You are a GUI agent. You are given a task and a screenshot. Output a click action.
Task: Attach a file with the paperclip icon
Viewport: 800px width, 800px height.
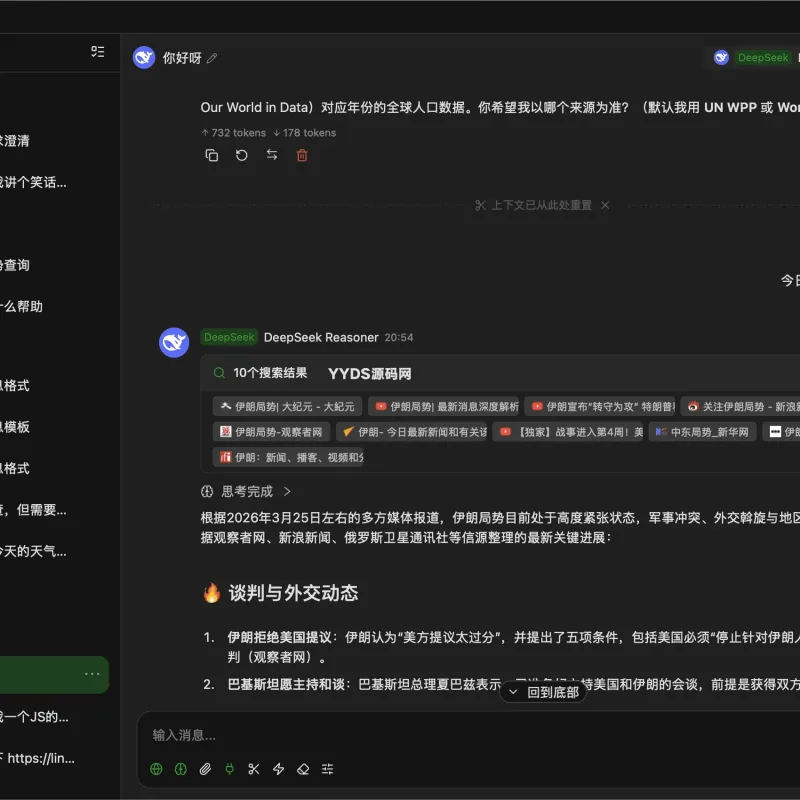coord(205,769)
